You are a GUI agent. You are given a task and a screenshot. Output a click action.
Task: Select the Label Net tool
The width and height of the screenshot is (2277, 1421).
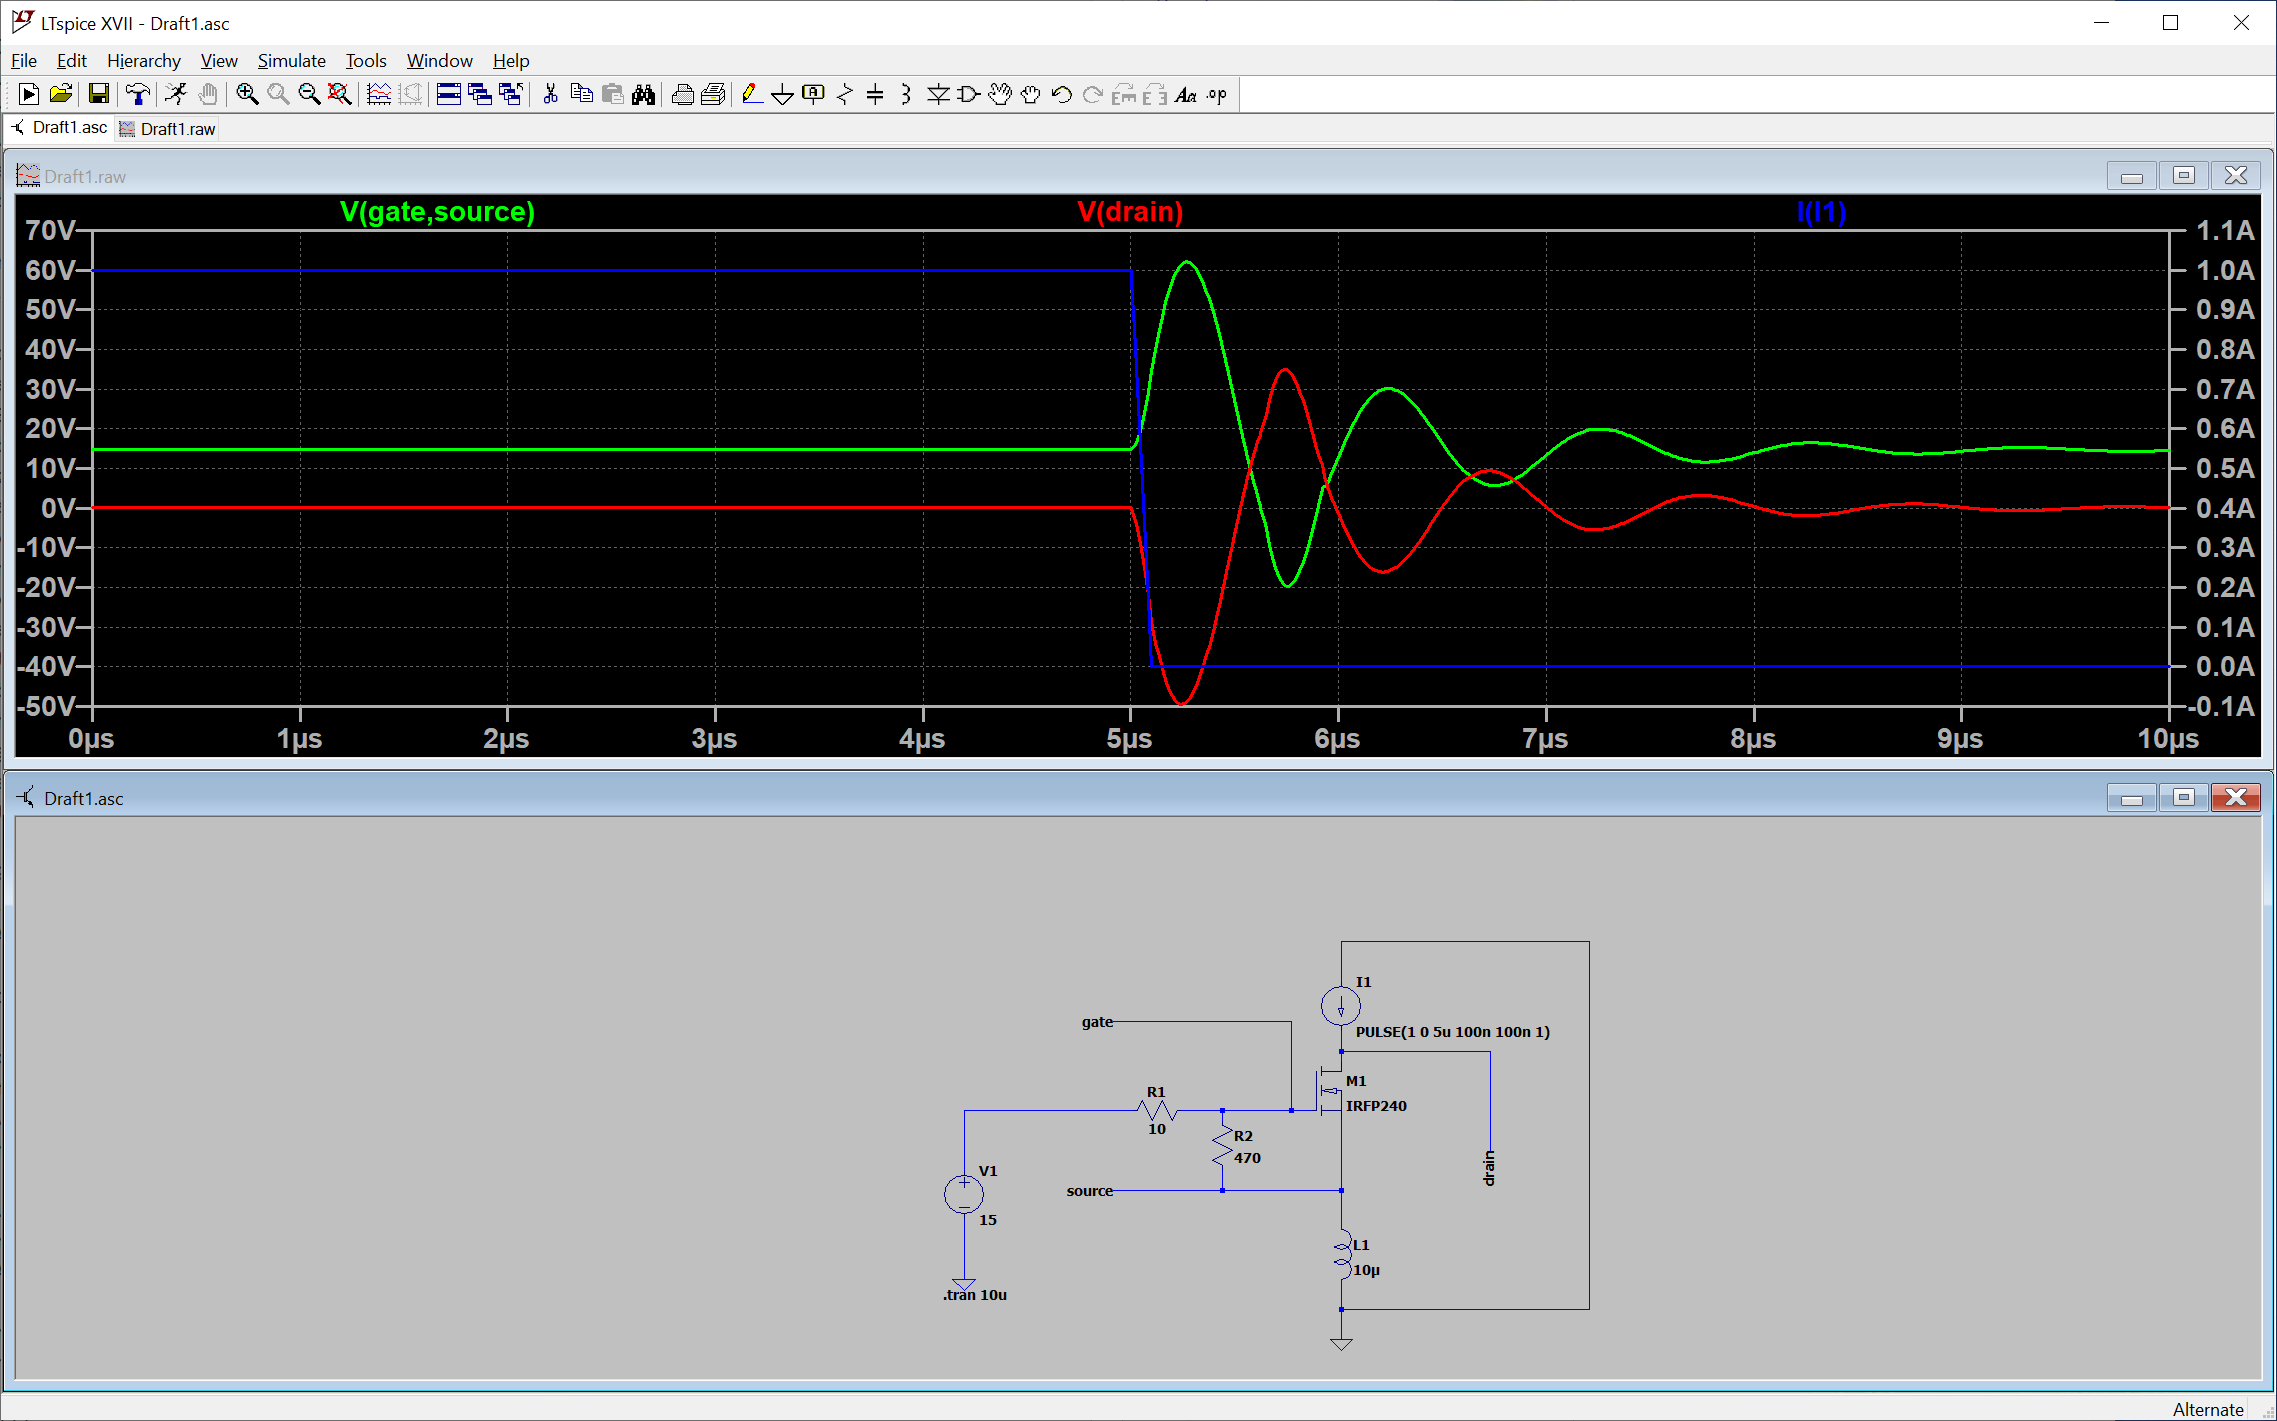814,95
